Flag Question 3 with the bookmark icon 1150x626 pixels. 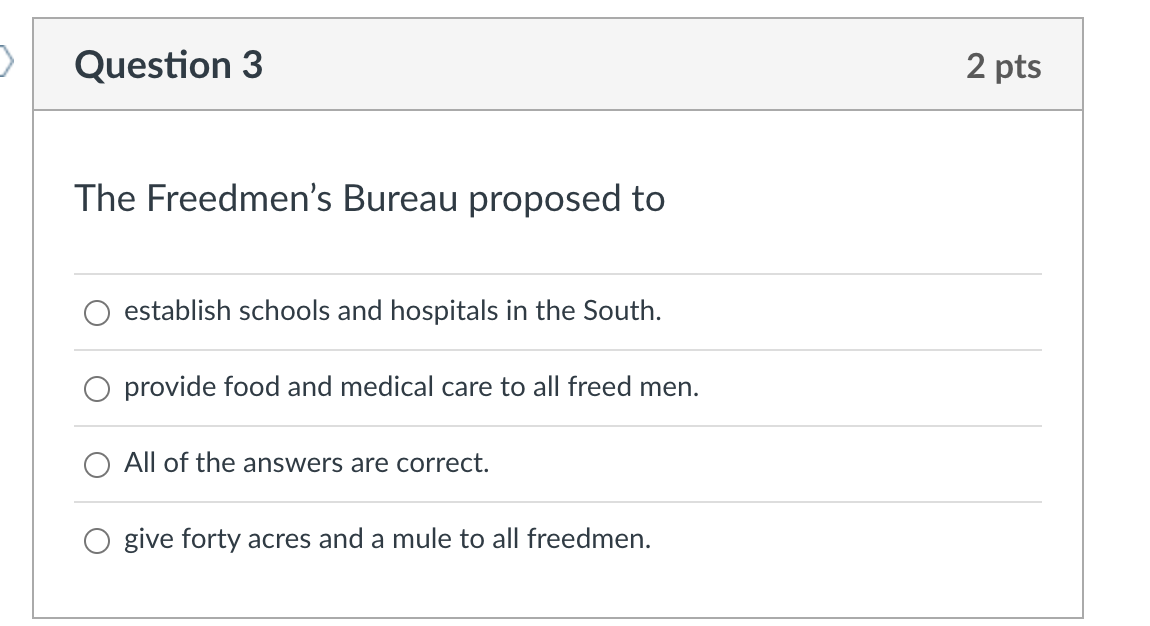coord(6,61)
